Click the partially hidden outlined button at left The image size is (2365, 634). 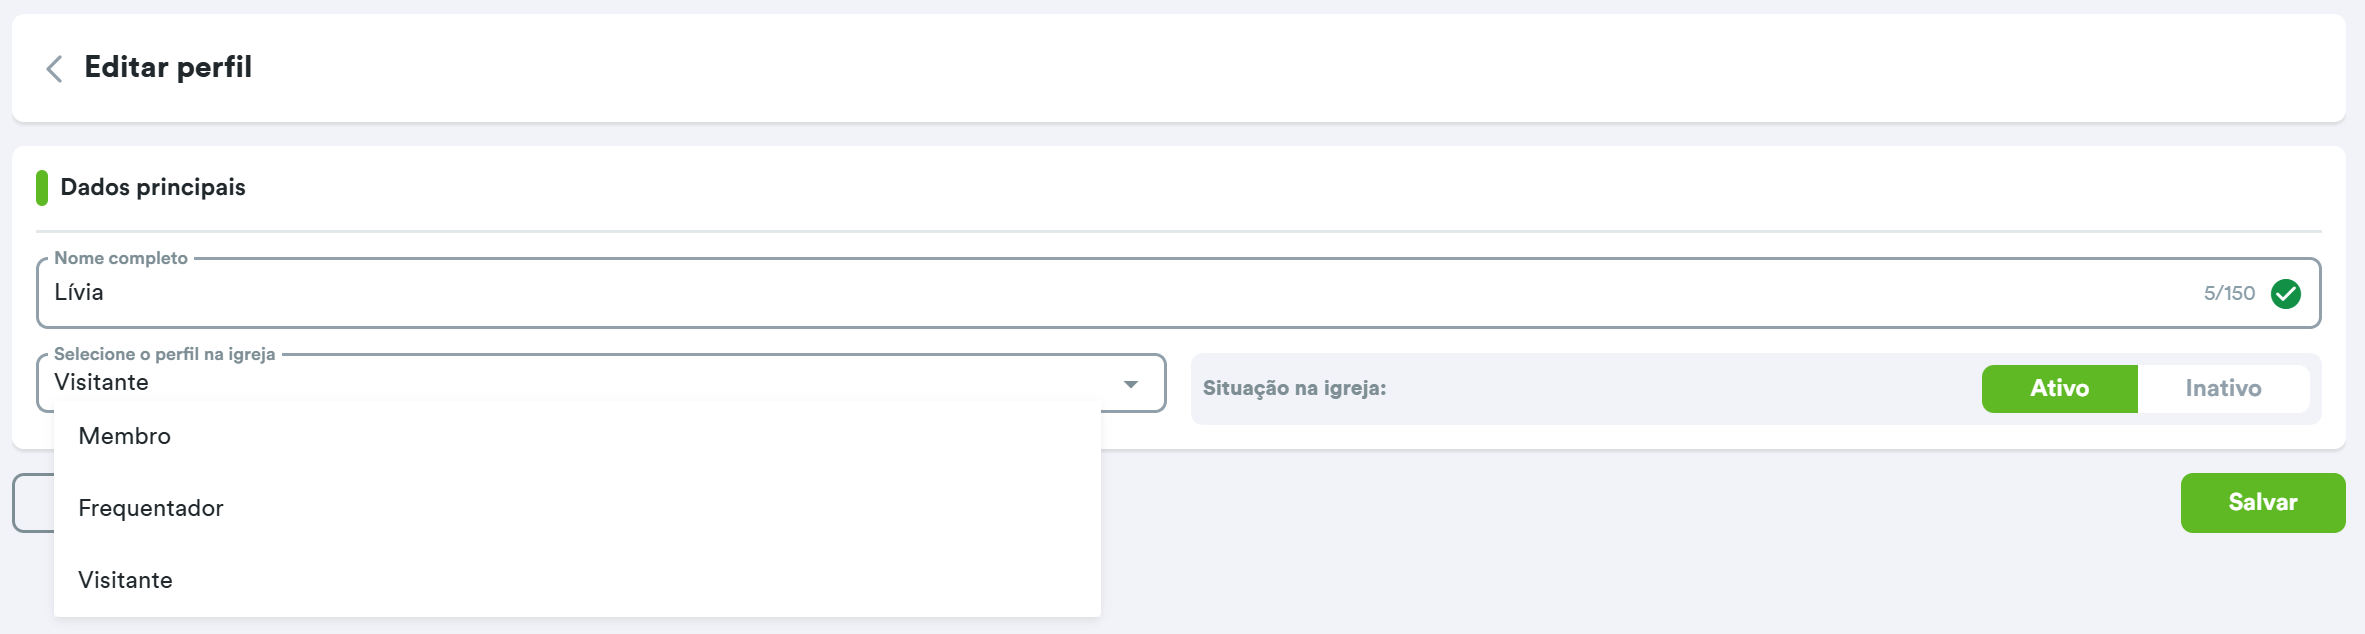pos(32,503)
